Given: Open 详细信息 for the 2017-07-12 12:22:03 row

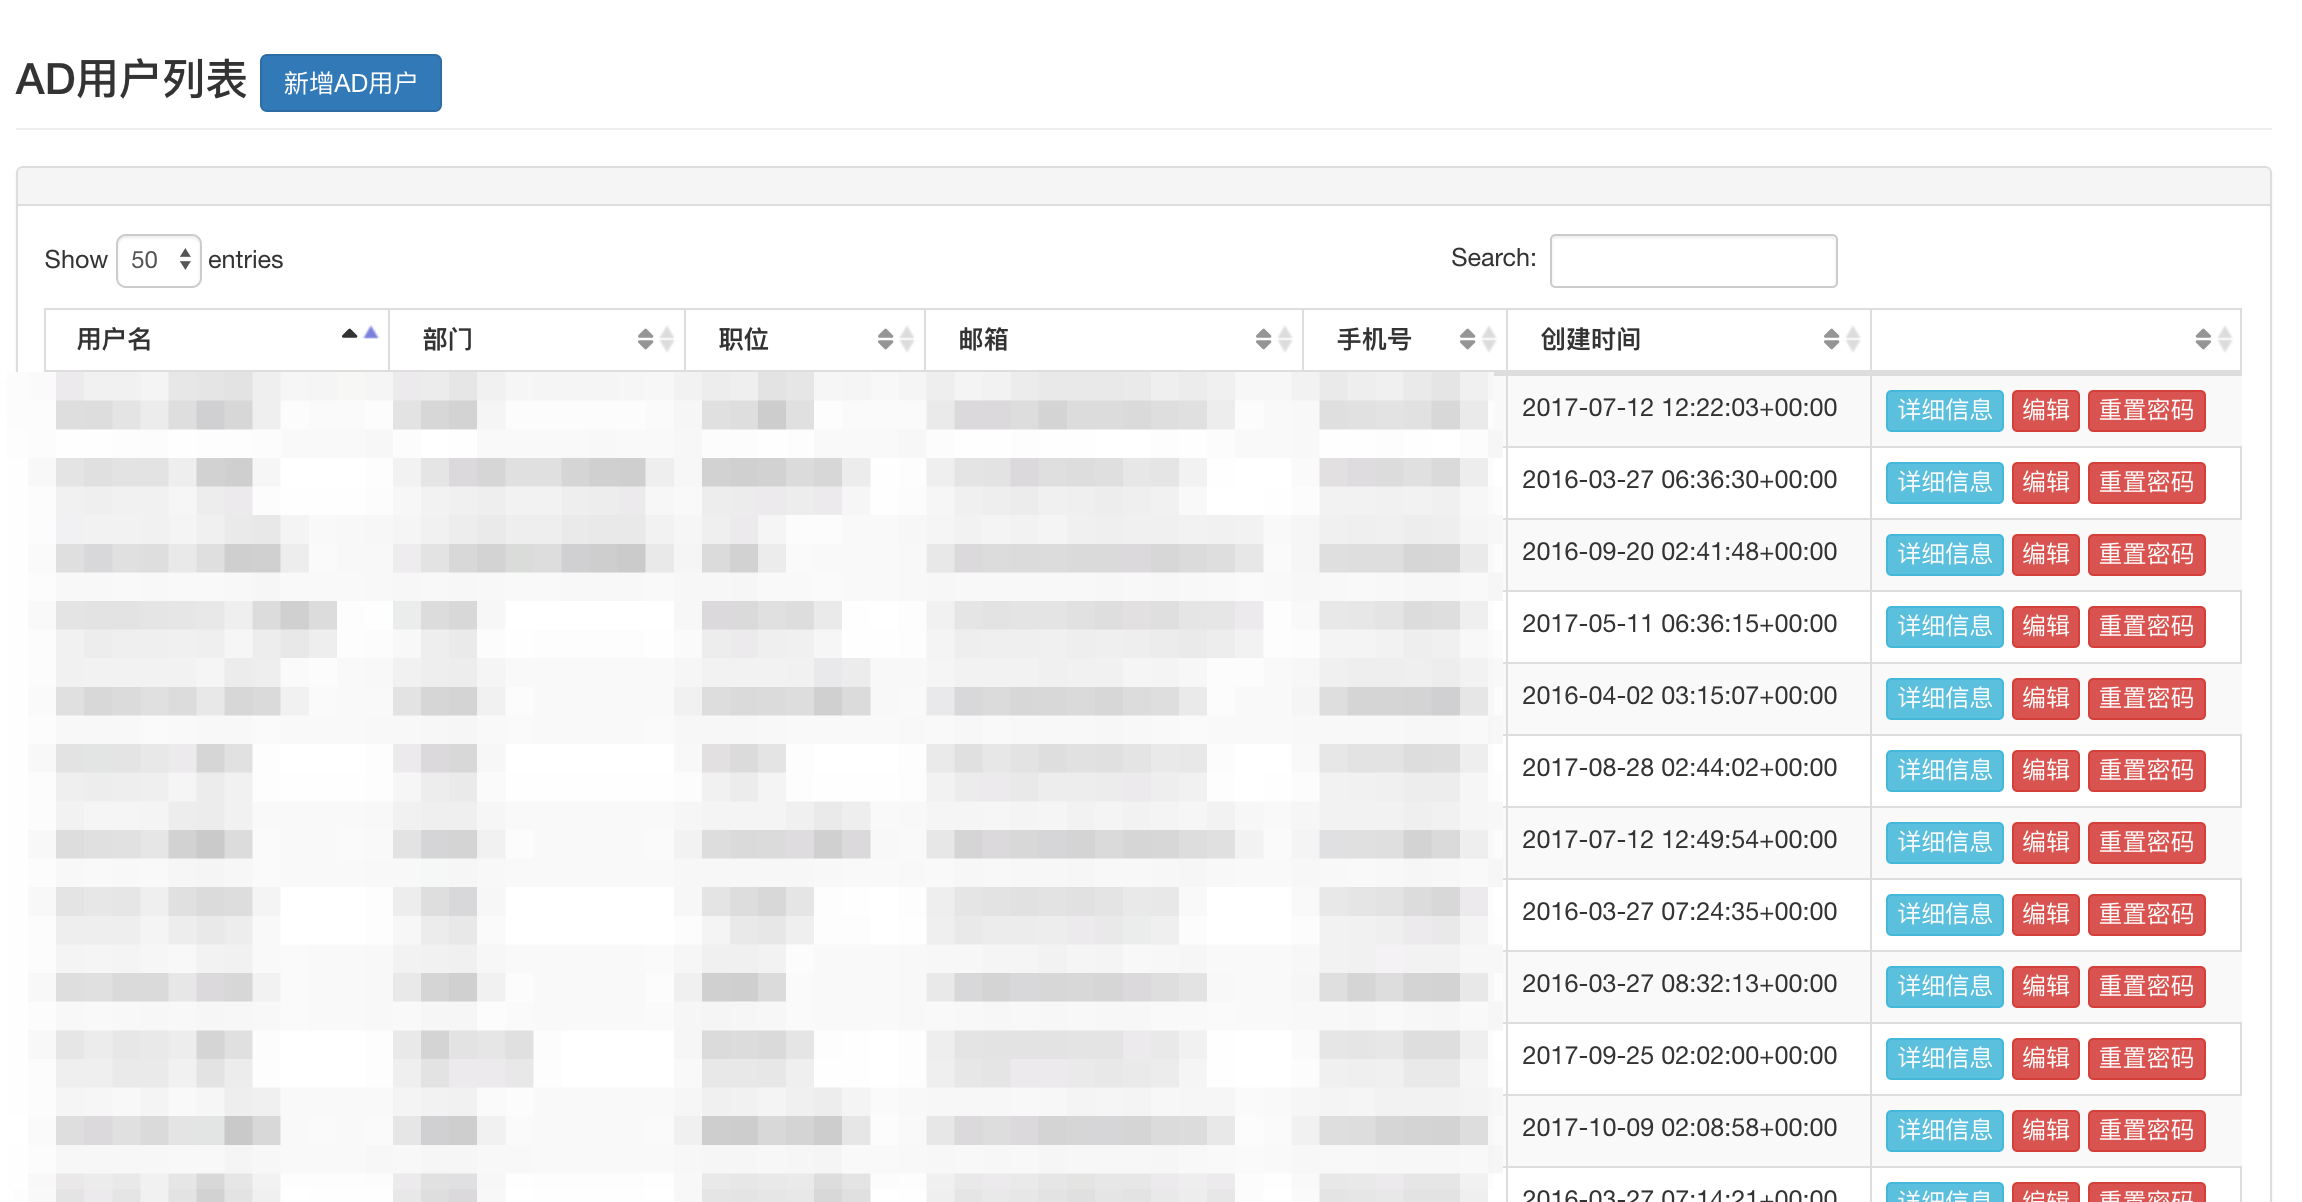Looking at the screenshot, I should (1944, 411).
